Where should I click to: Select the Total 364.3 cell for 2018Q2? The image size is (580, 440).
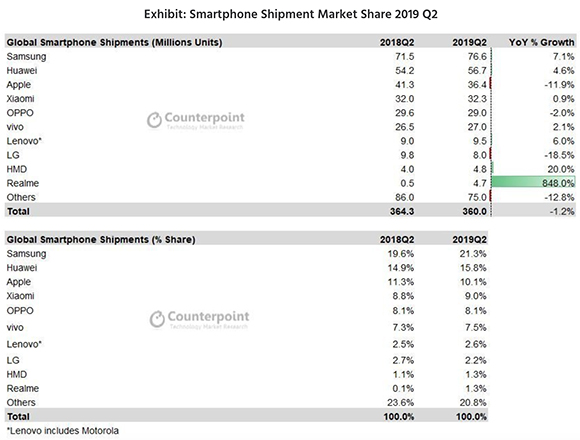(402, 211)
